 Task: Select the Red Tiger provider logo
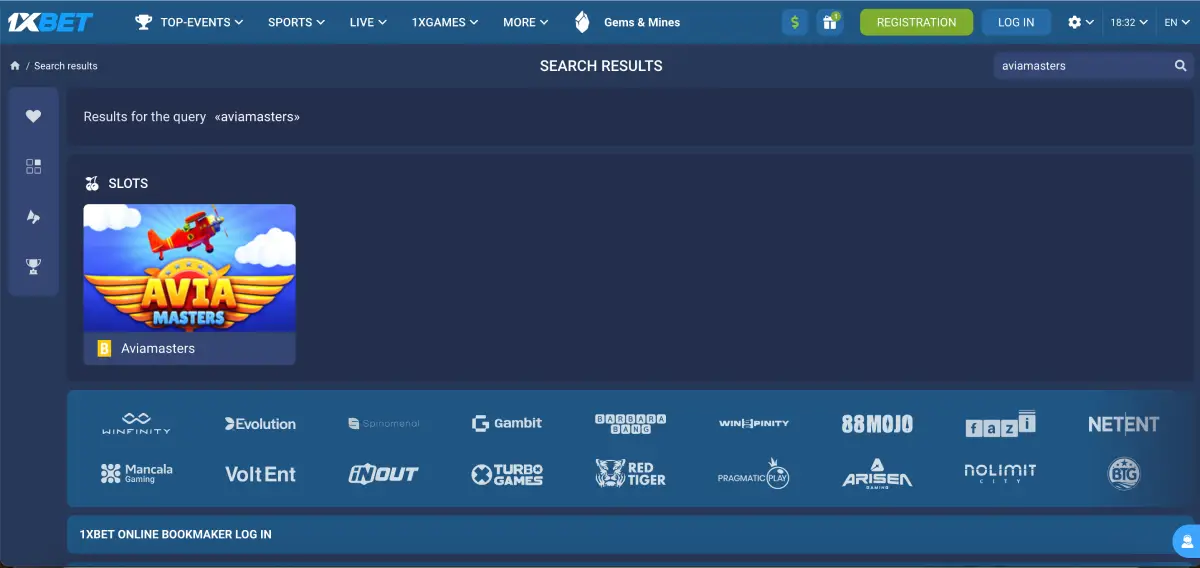[x=630, y=473]
